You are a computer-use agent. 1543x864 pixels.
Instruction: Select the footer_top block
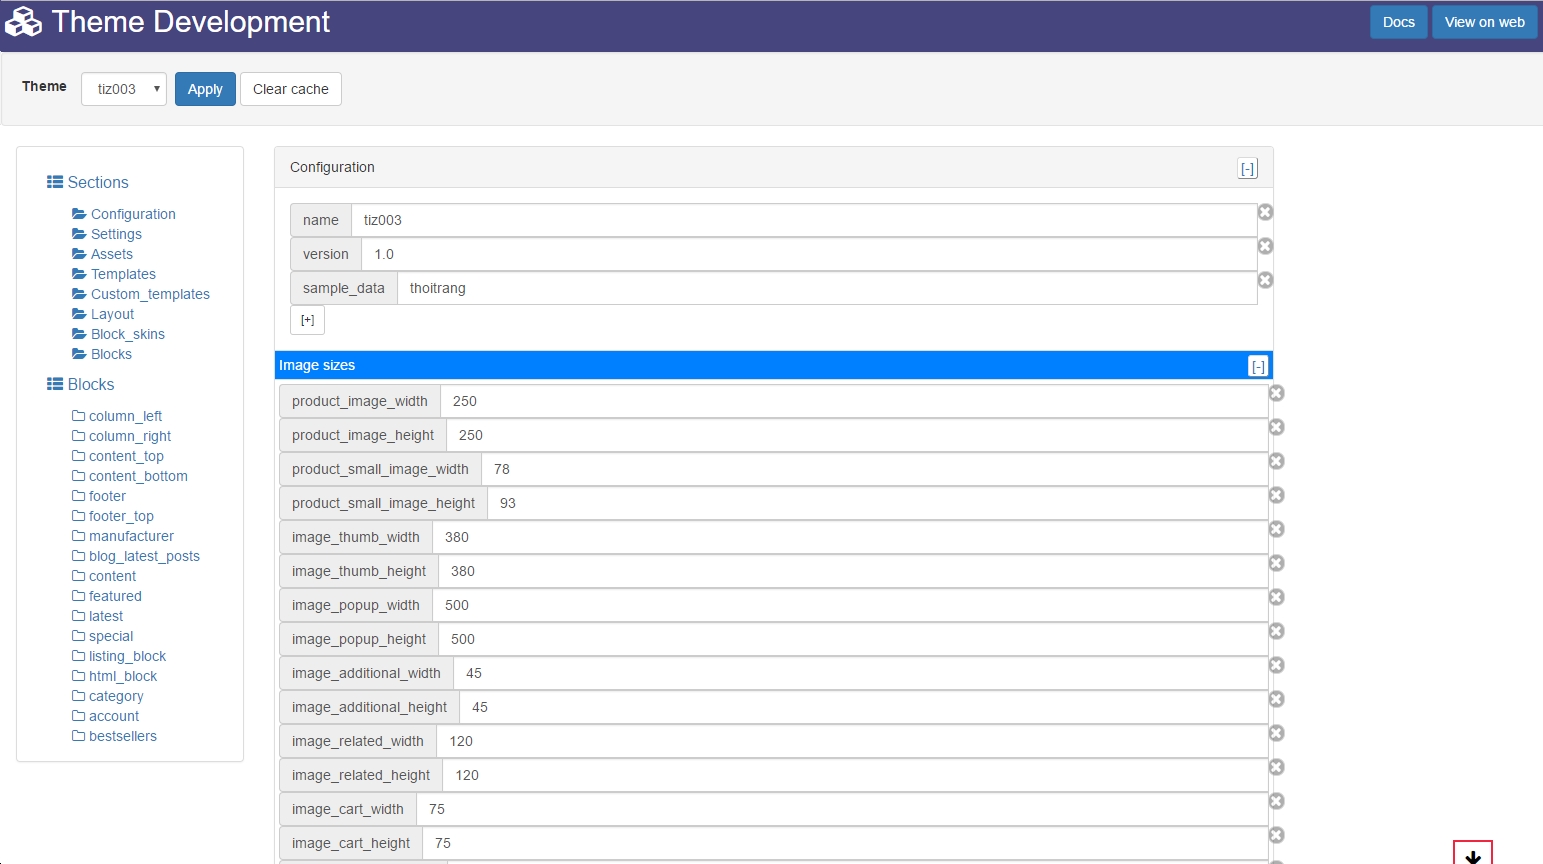pos(113,516)
